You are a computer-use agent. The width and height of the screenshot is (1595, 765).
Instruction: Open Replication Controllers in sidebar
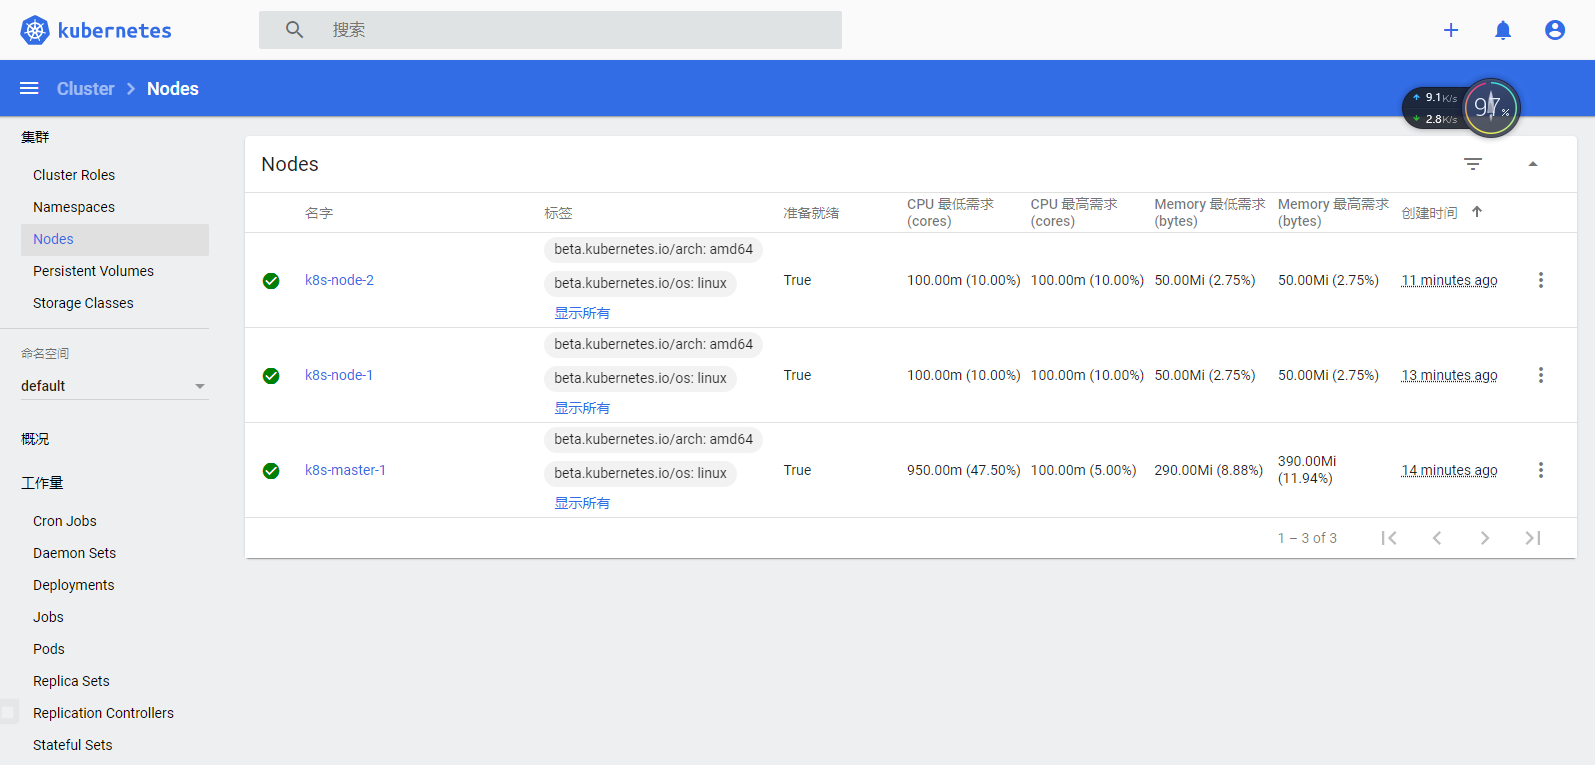click(103, 713)
